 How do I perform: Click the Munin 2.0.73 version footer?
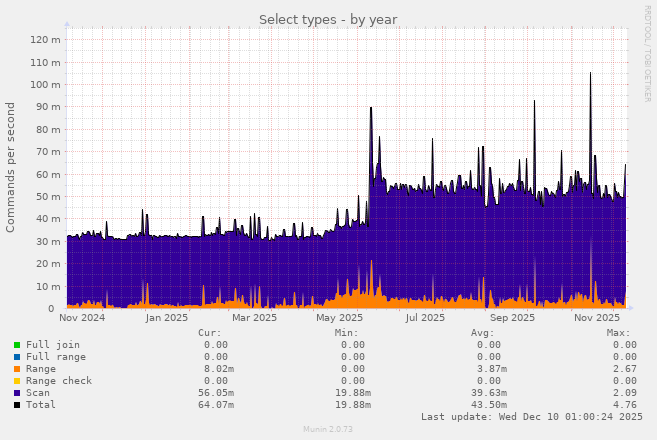[328, 429]
